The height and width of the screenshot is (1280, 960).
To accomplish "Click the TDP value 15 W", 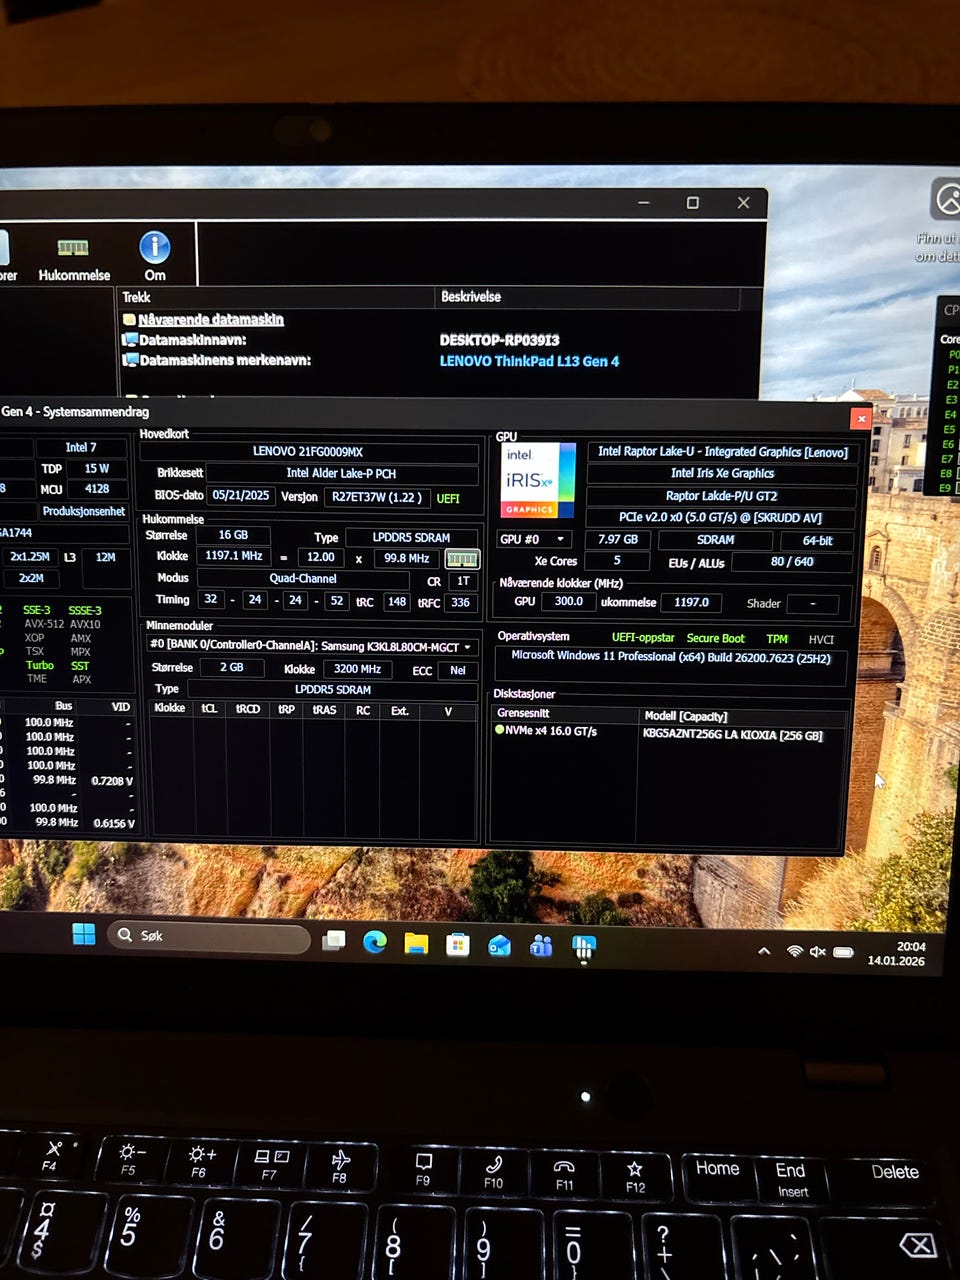I will point(97,468).
